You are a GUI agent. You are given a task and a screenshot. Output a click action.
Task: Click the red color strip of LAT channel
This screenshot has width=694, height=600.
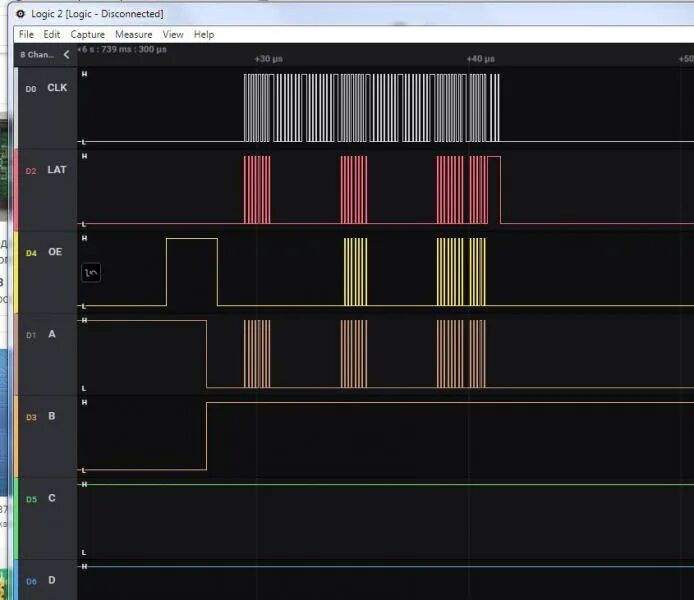click(x=16, y=190)
